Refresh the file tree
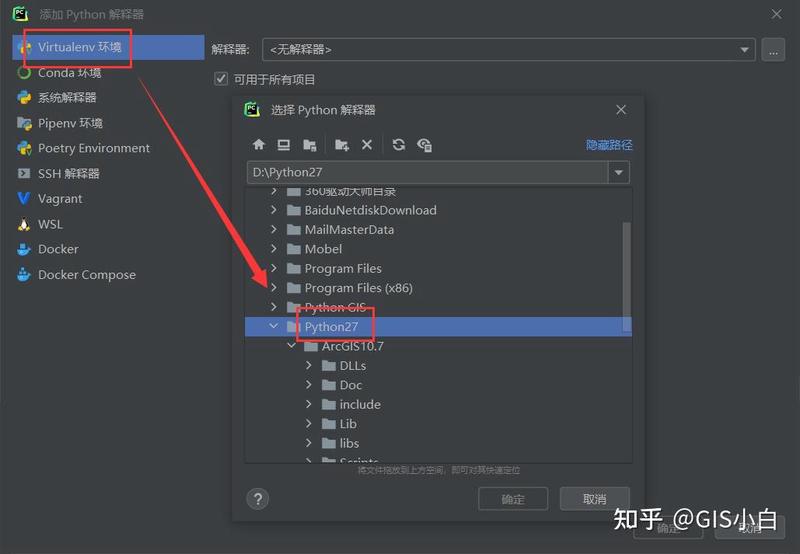 tap(399, 145)
